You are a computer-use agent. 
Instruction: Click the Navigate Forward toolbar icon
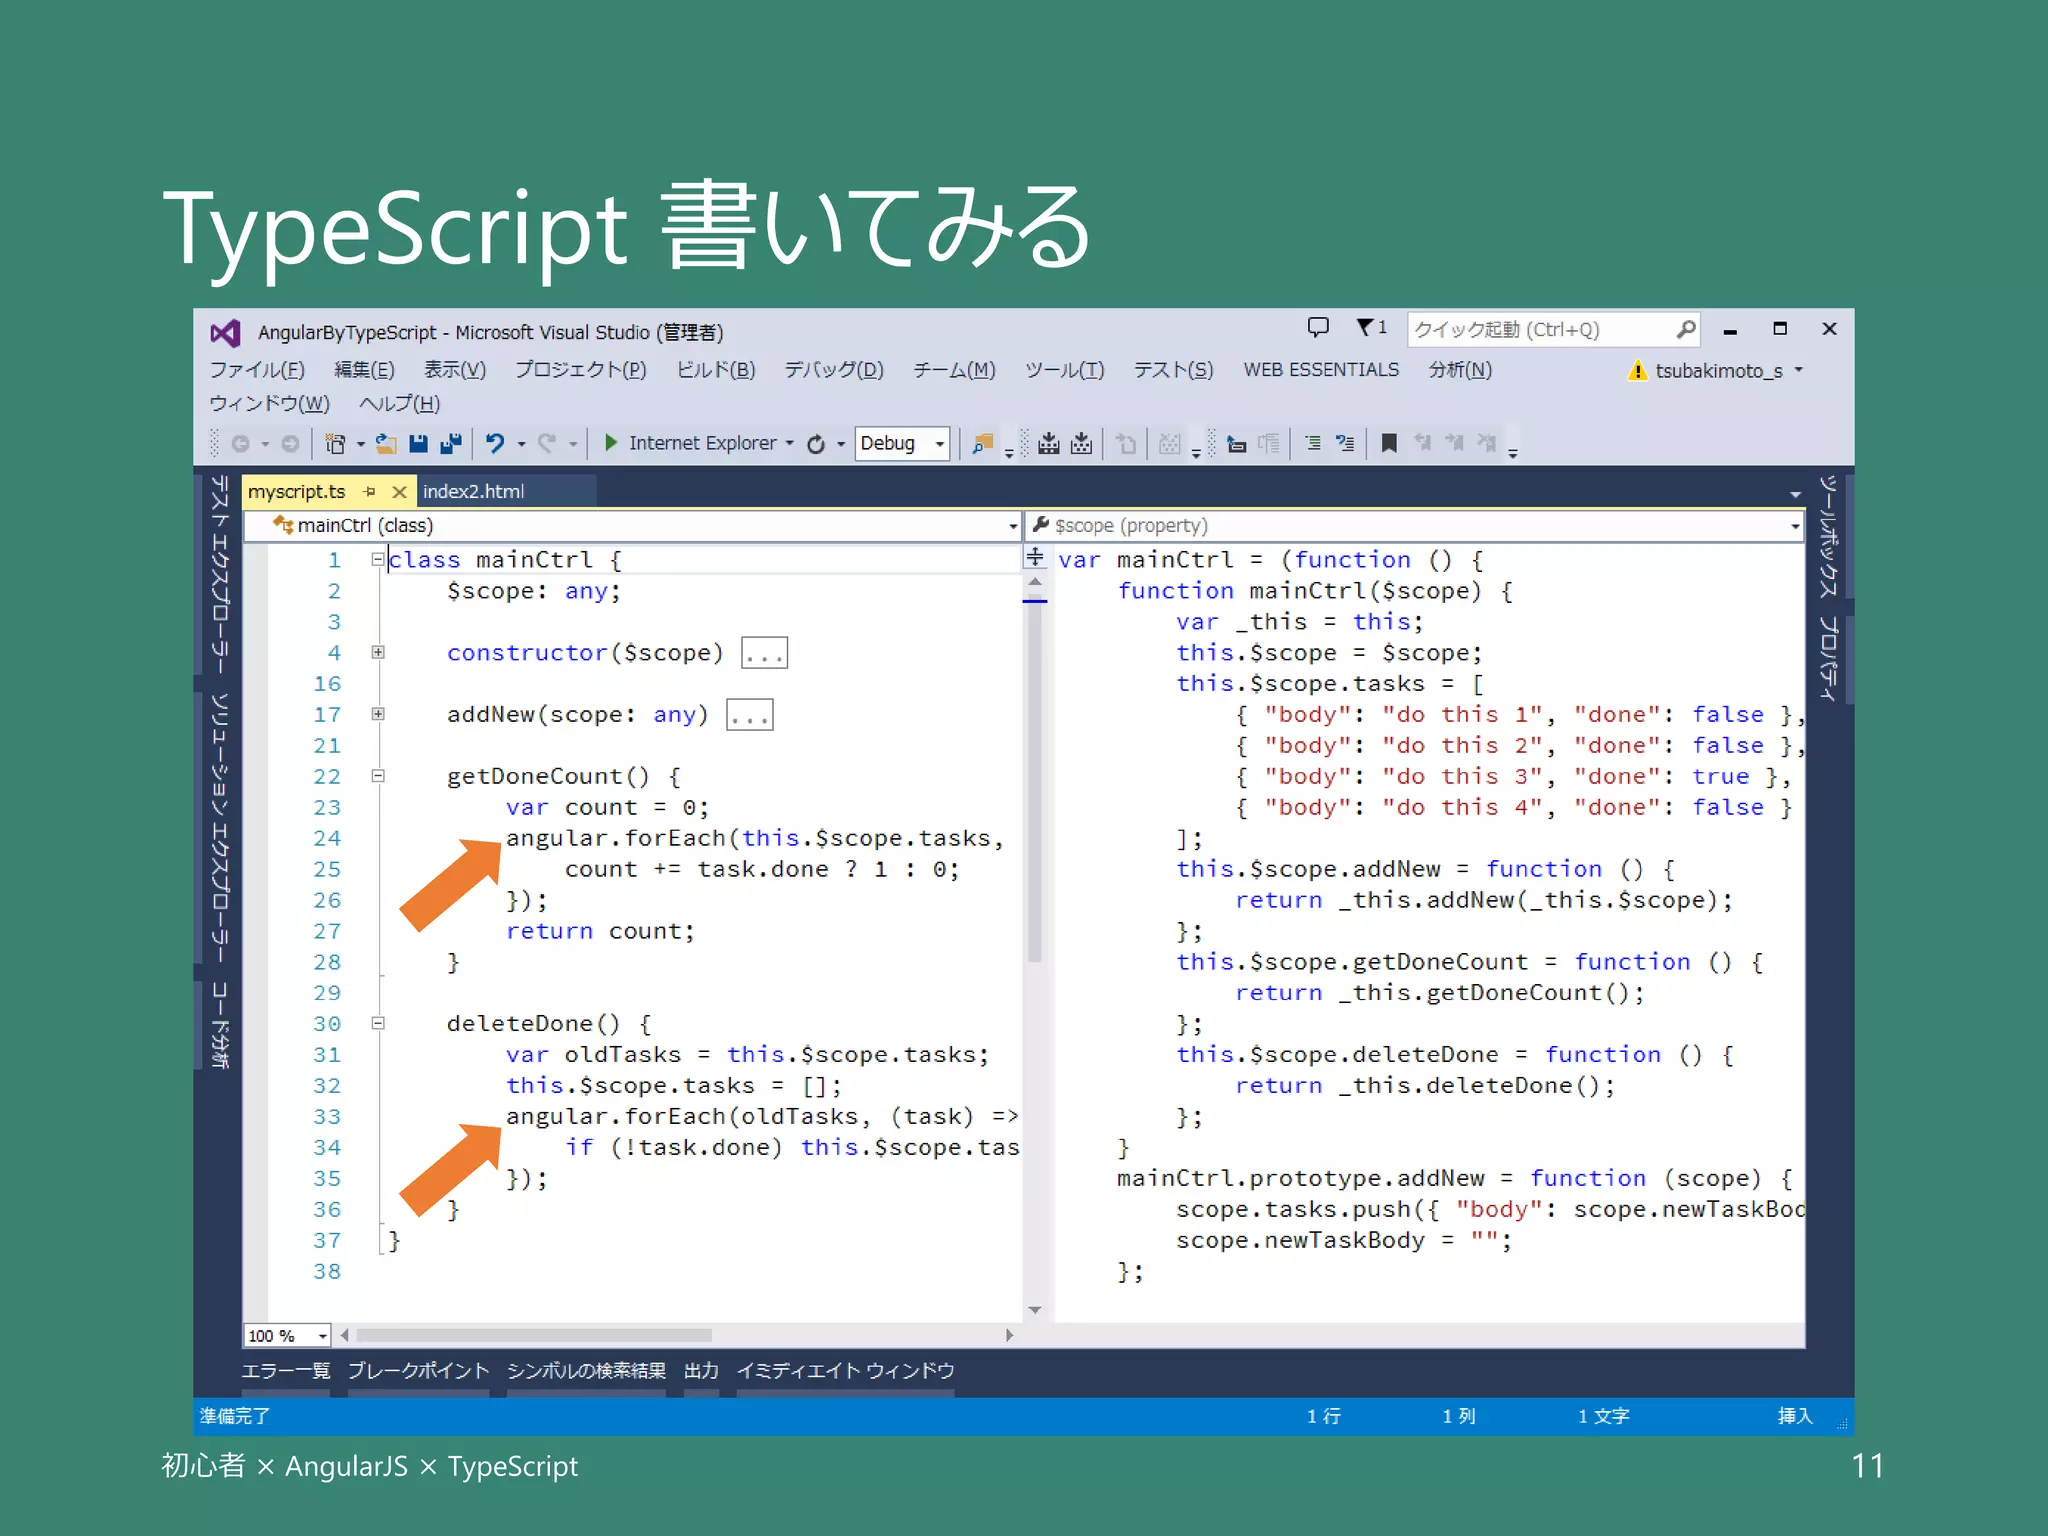coord(290,443)
